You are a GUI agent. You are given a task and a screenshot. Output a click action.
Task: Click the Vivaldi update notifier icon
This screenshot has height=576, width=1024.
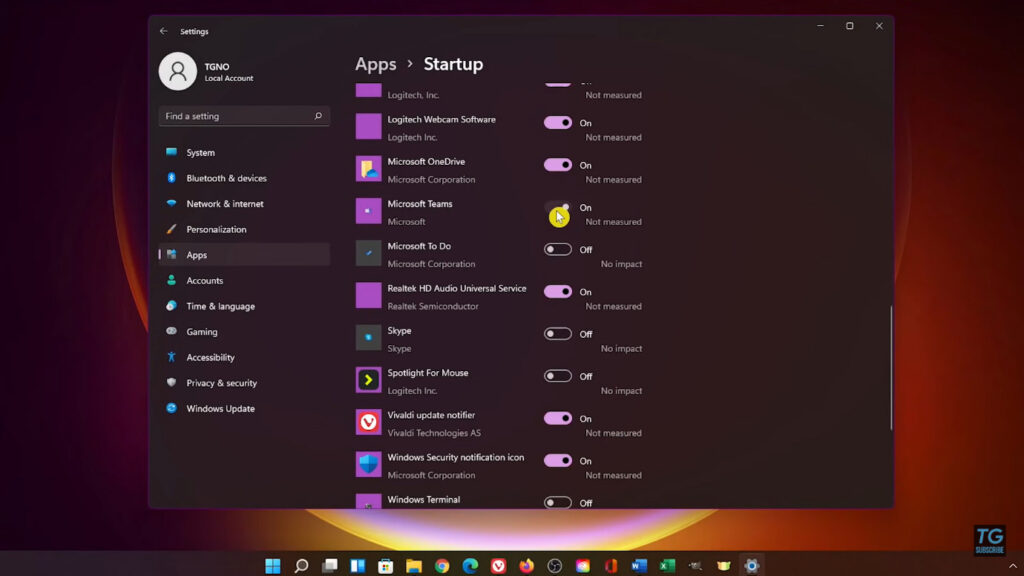(x=368, y=422)
